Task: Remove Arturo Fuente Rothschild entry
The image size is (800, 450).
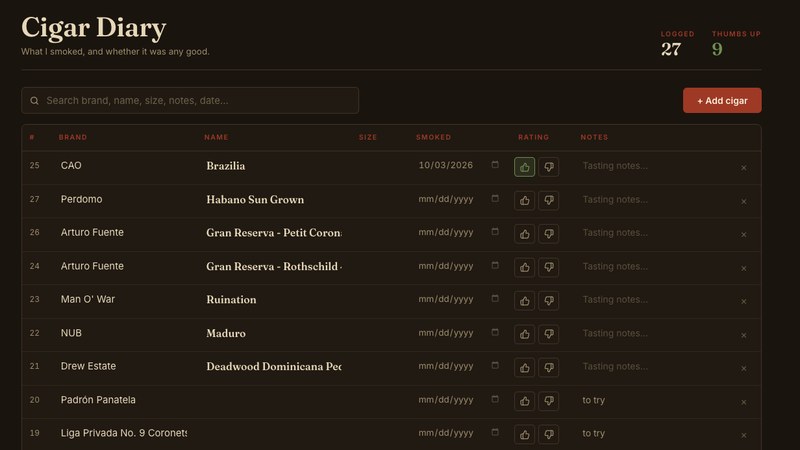Action: (x=743, y=268)
